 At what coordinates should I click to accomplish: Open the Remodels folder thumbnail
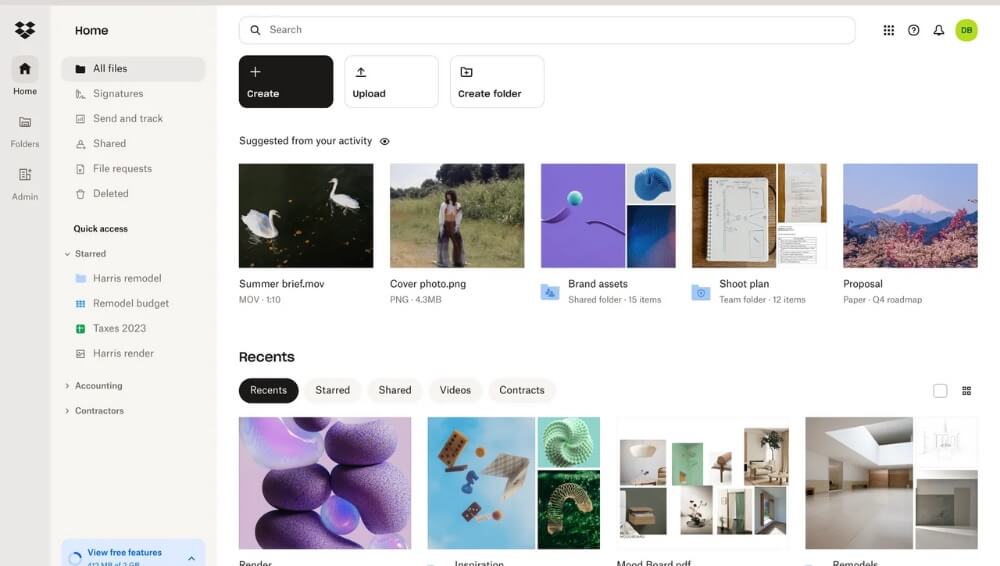pyautogui.click(x=892, y=483)
